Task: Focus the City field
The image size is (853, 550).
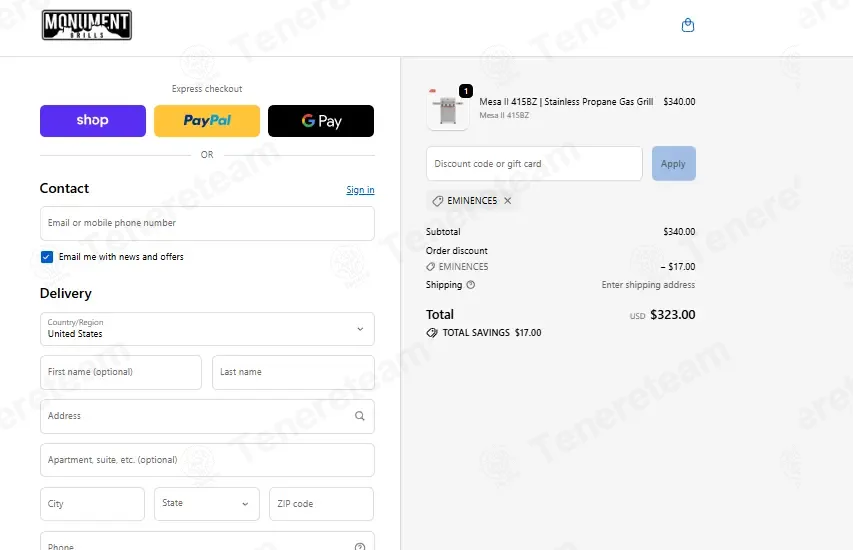Action: 92,504
